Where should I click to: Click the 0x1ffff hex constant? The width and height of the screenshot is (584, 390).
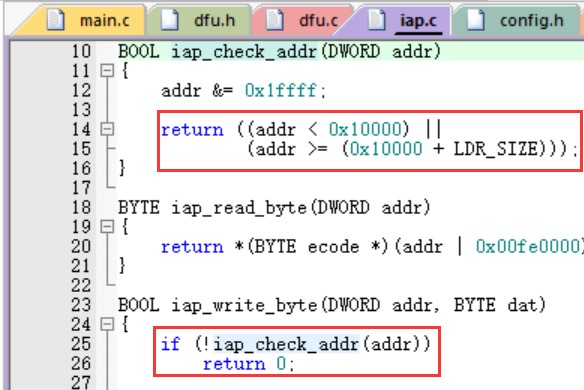pos(281,91)
